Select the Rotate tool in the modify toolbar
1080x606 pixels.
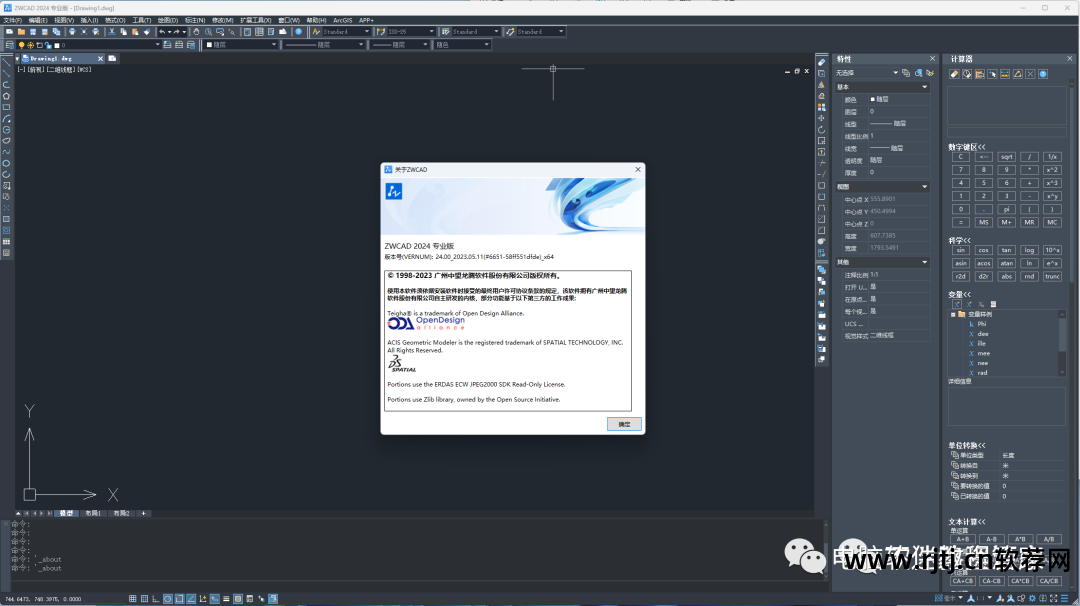[x=821, y=129]
